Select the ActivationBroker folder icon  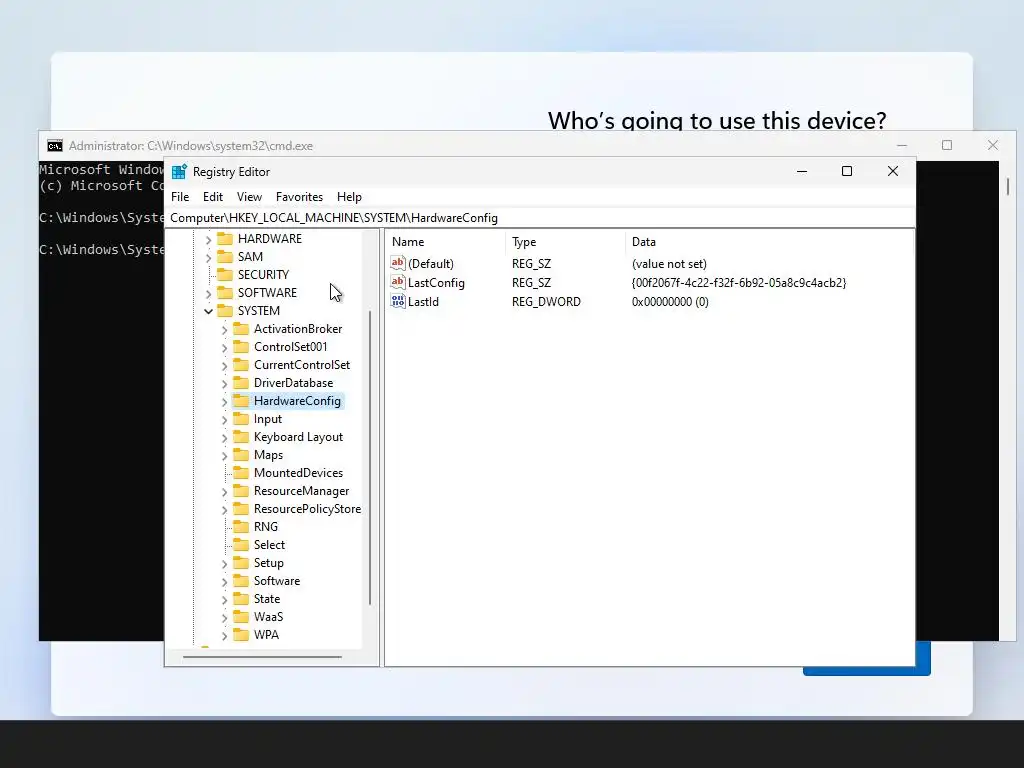[241, 328]
